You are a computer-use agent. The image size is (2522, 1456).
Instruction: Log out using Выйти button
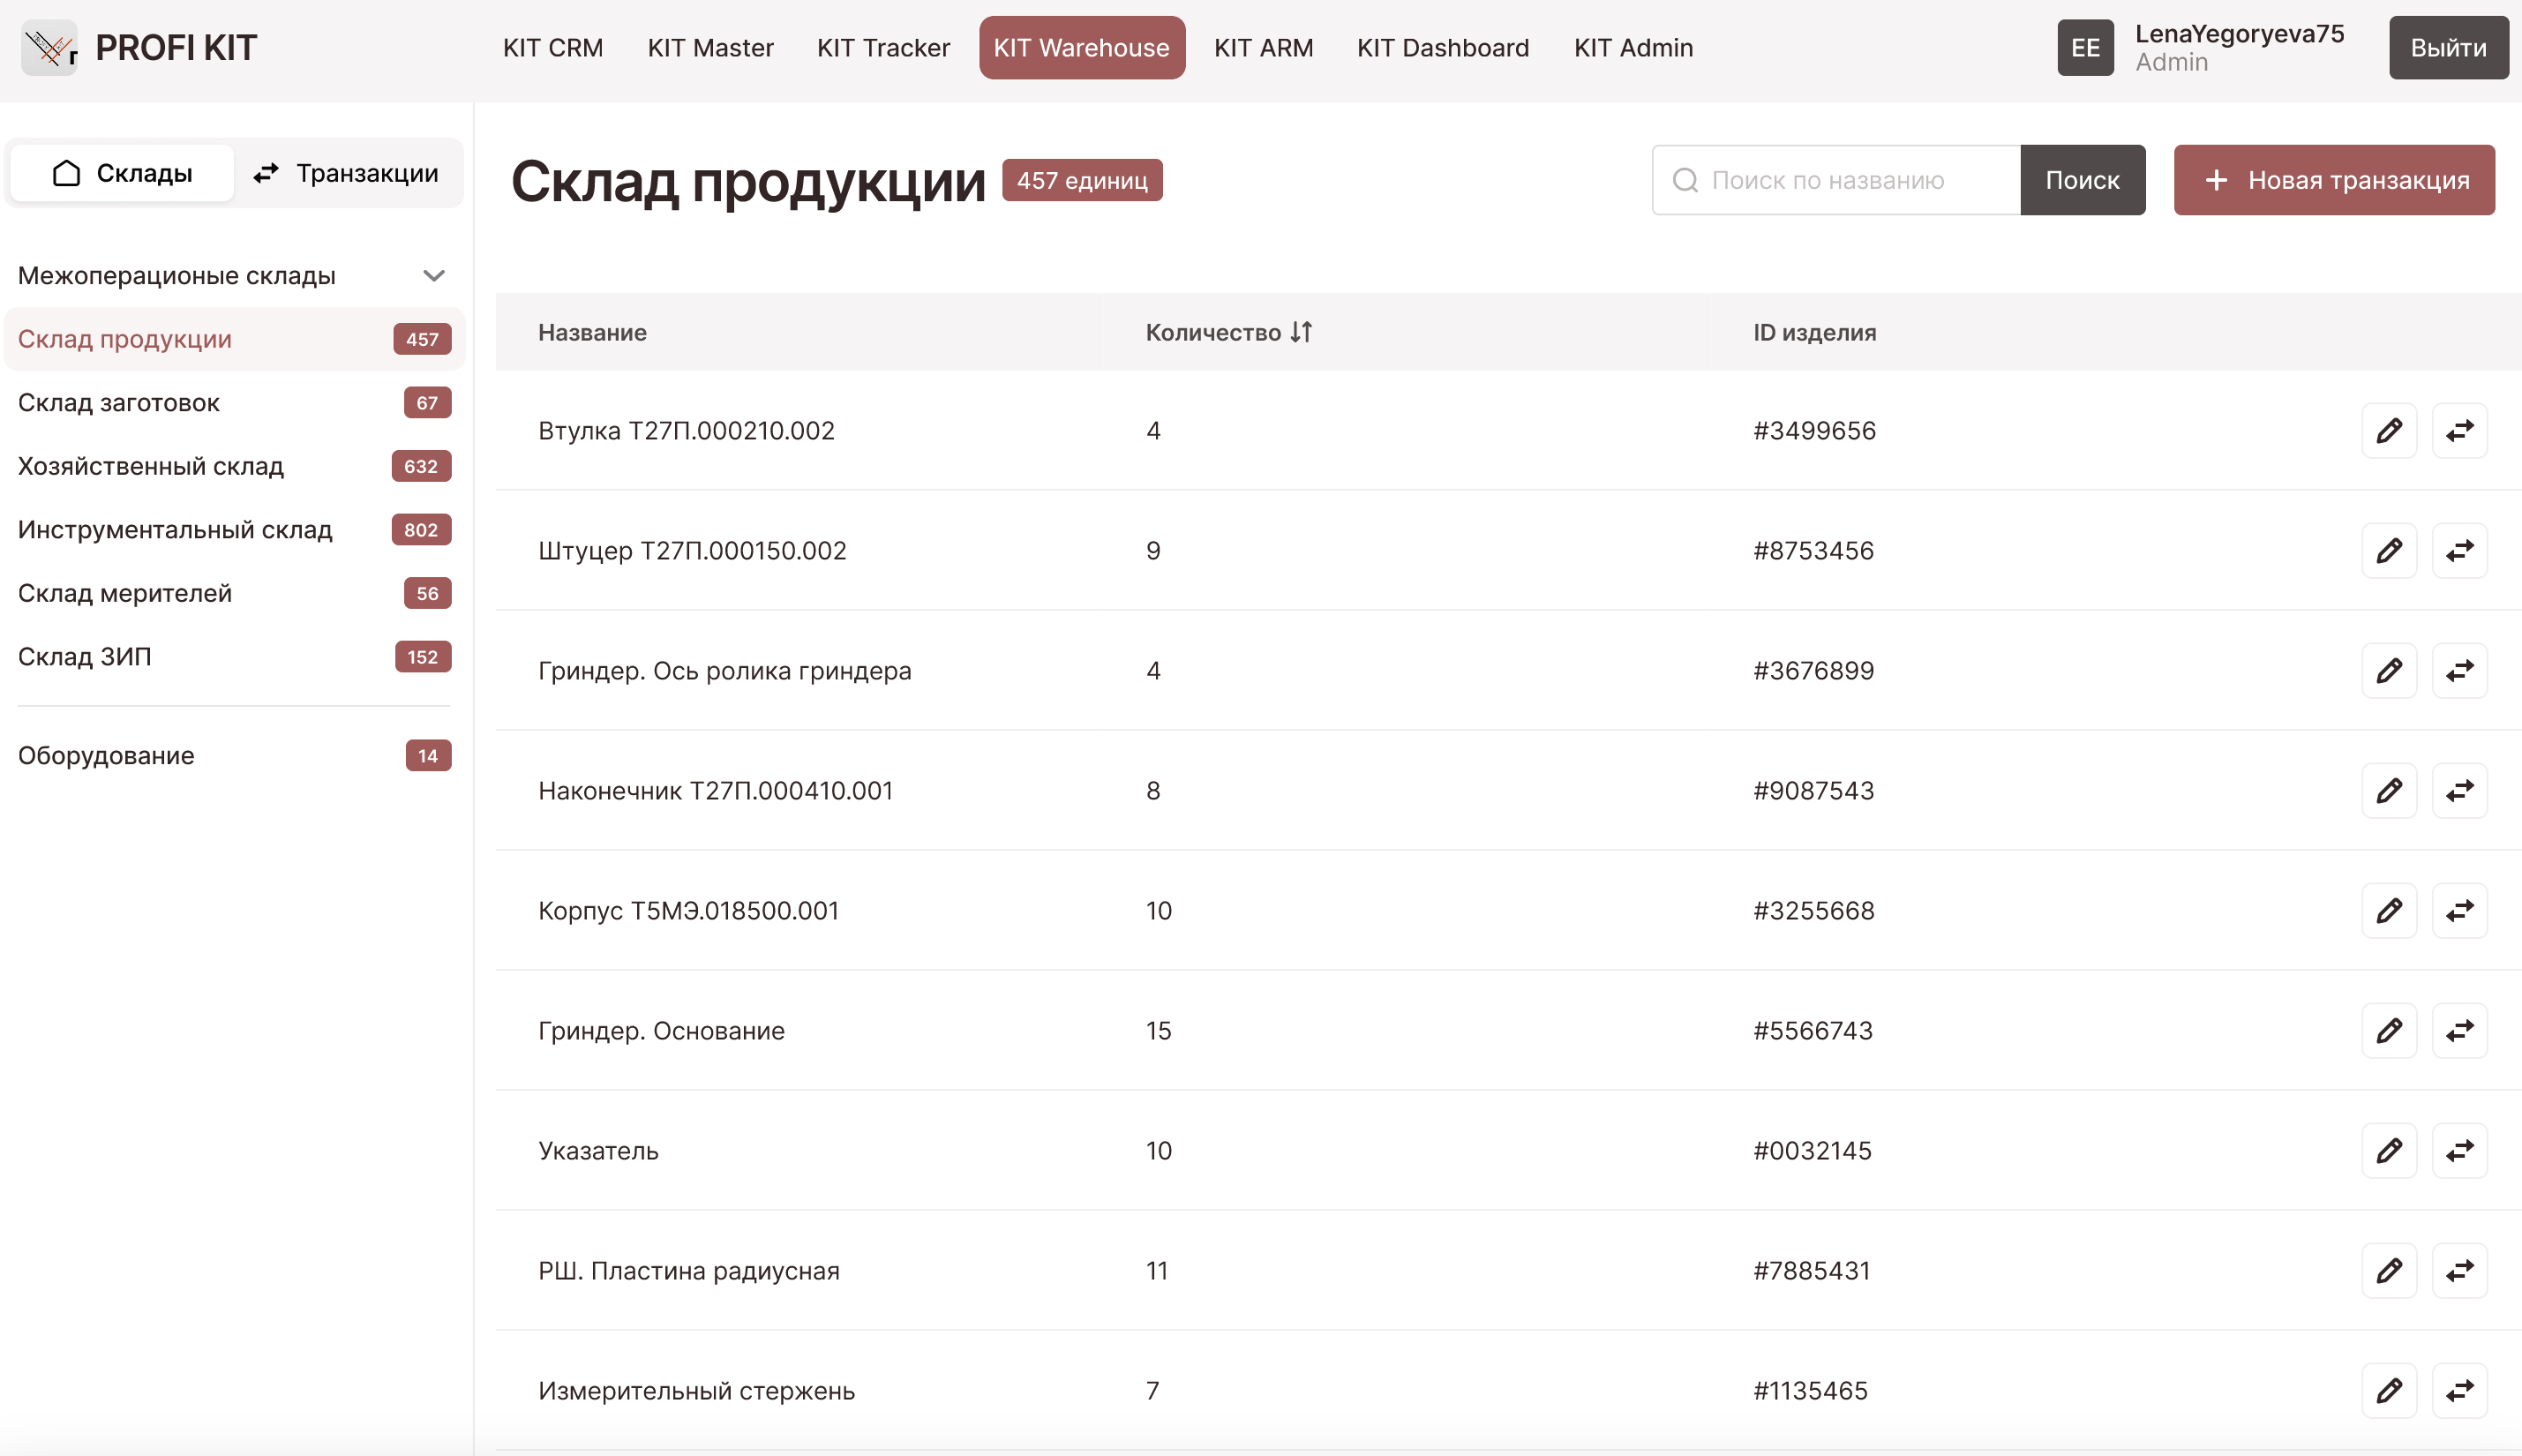2447,48
